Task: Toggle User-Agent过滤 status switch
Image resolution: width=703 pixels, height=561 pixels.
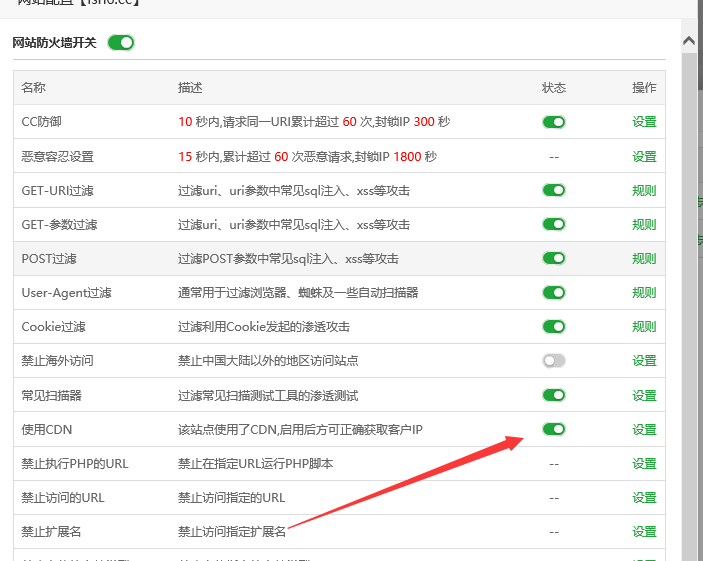Action: tap(553, 293)
